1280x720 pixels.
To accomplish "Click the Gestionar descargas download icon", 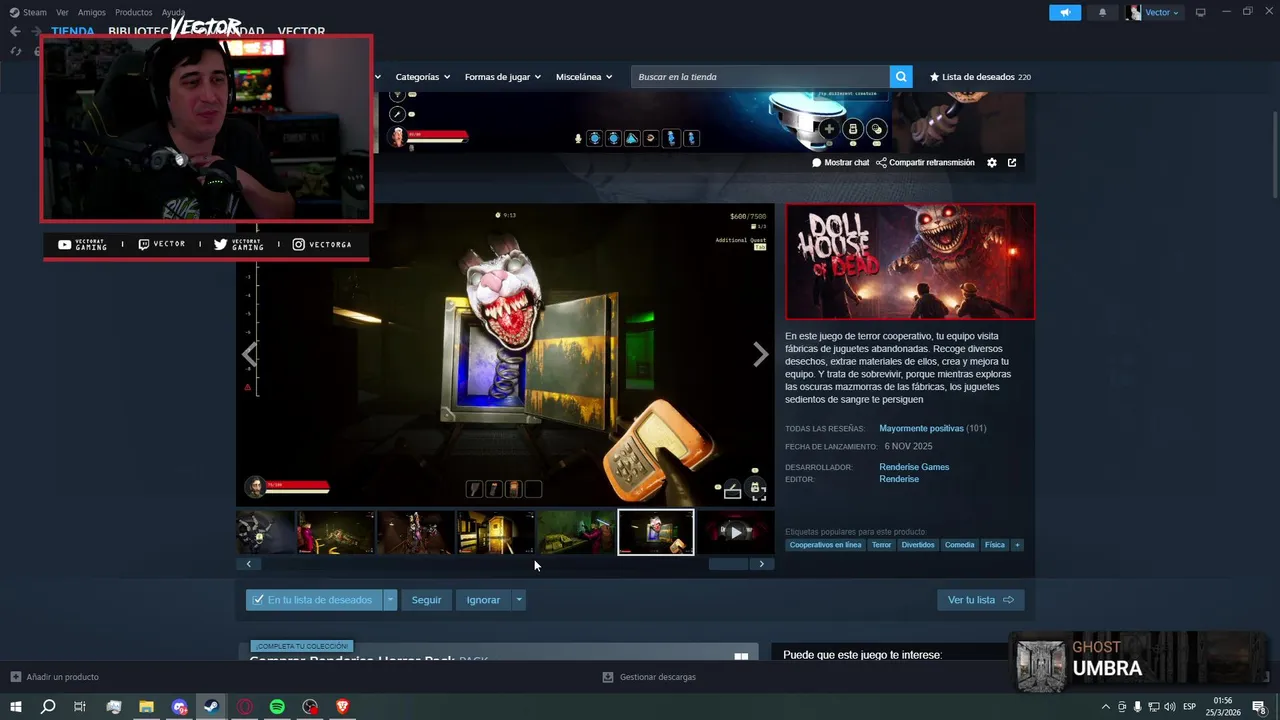I will 607,677.
